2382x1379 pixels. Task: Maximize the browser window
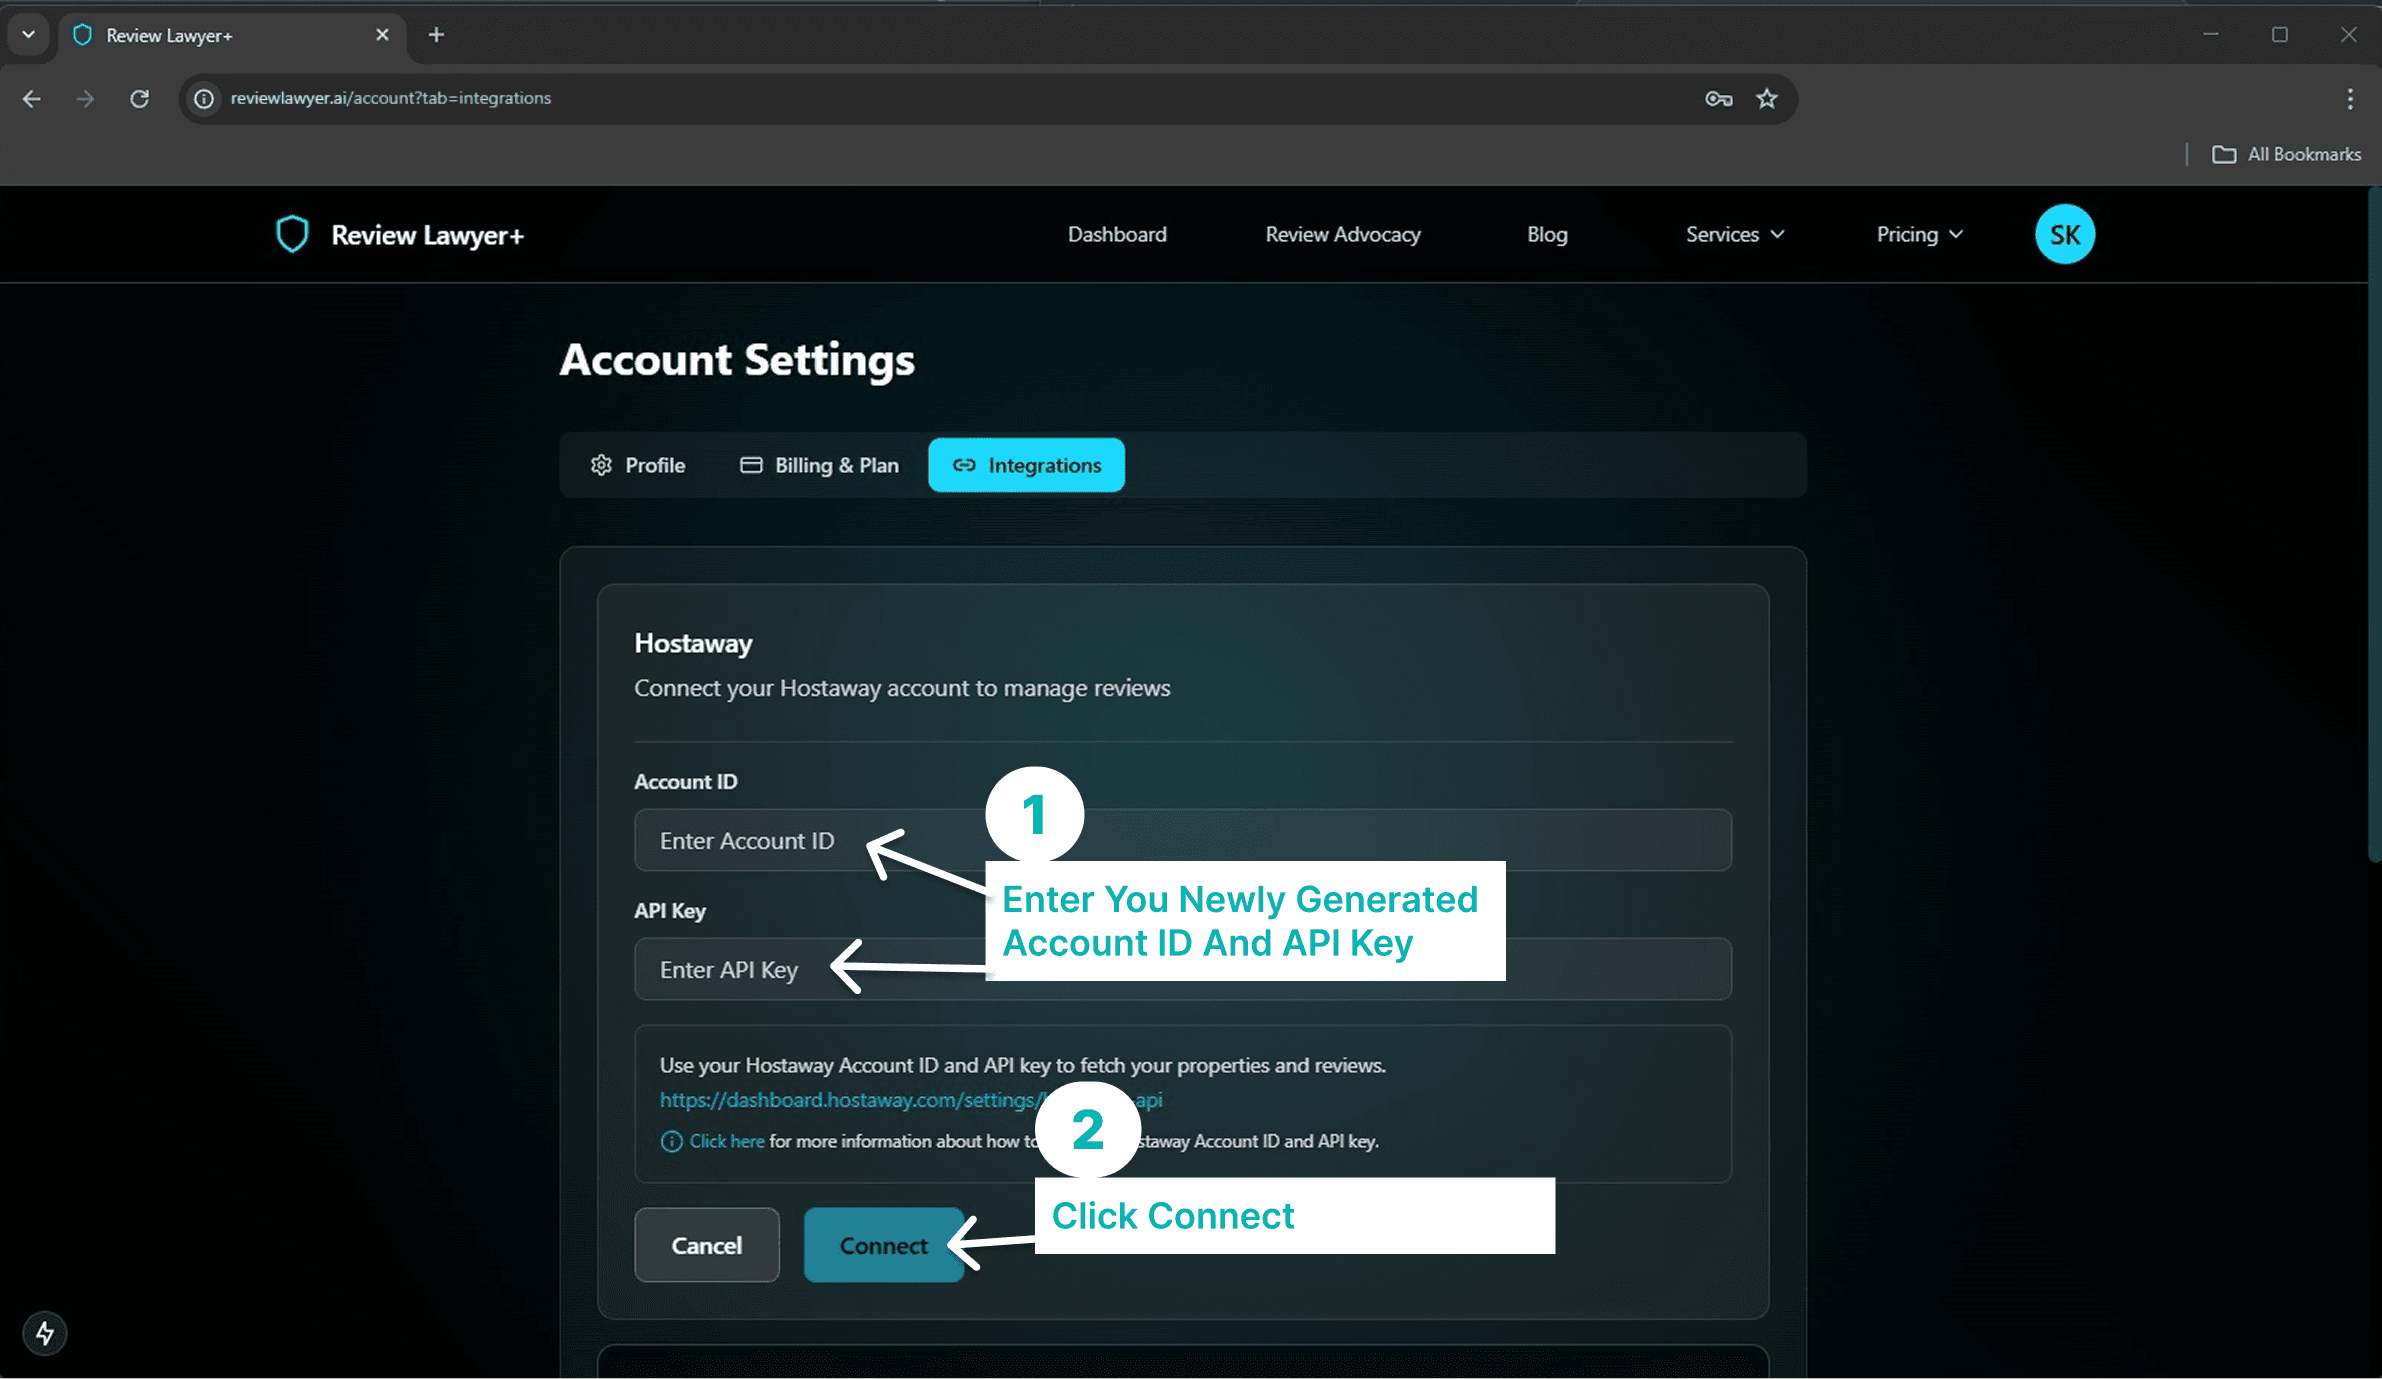[x=2280, y=35]
